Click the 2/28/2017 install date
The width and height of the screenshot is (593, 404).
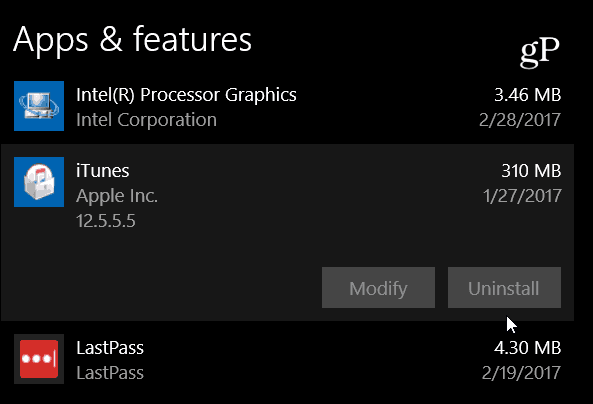tap(520, 120)
